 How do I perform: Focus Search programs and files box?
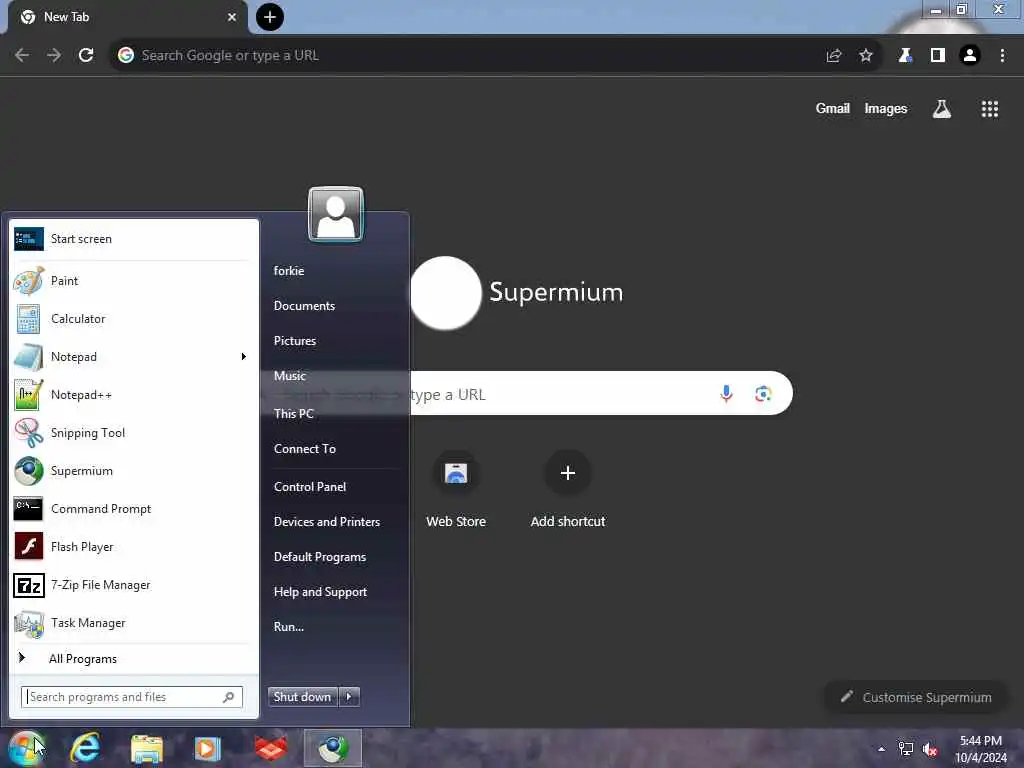132,697
